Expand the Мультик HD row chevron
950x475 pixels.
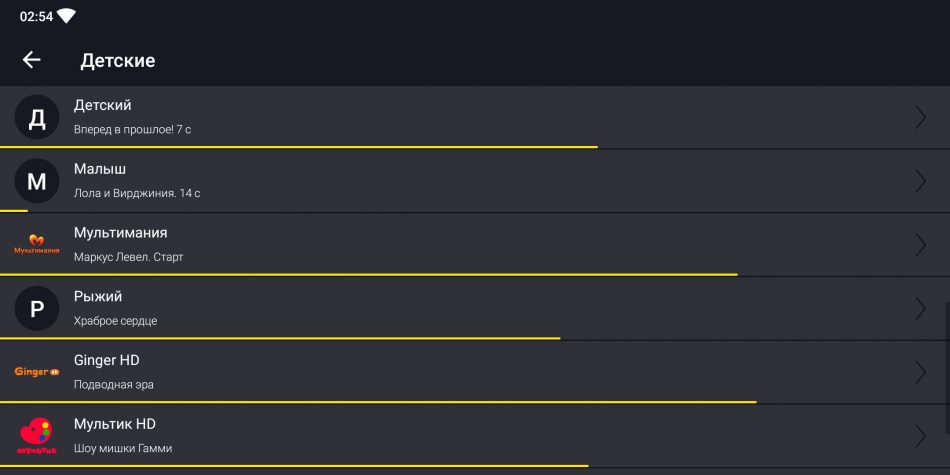(x=920, y=436)
